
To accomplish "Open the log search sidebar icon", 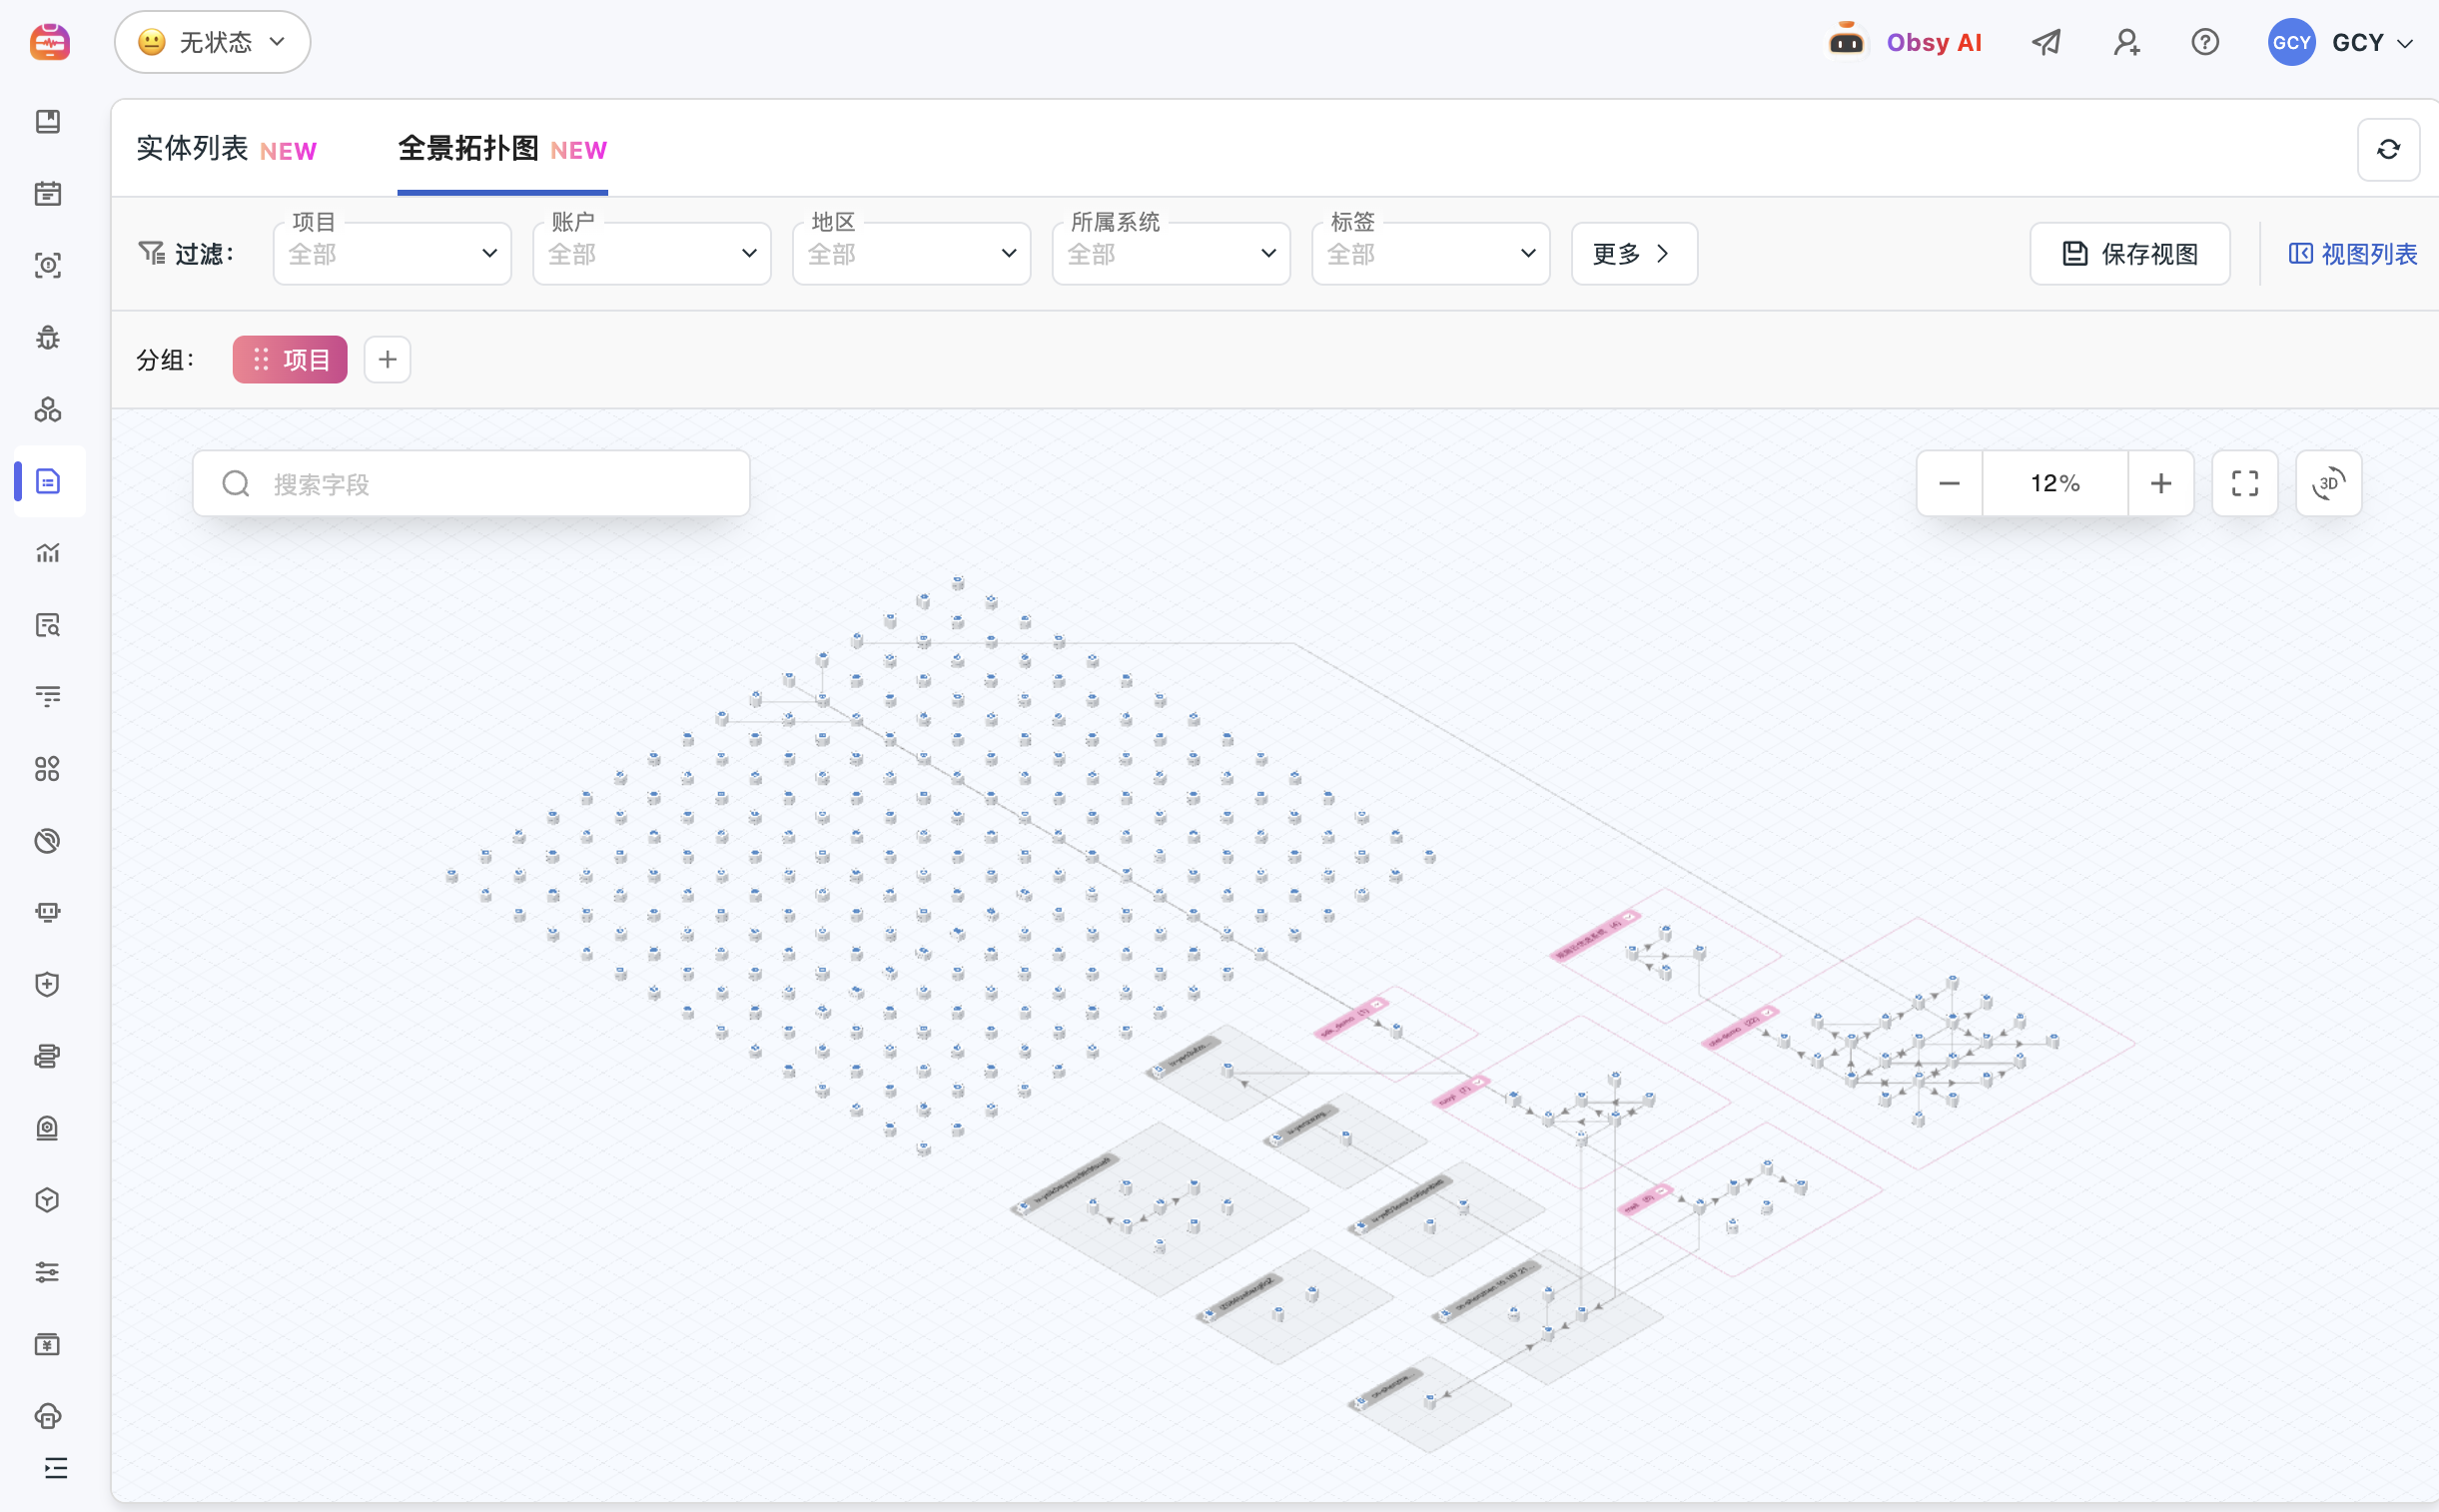I will click(x=48, y=625).
